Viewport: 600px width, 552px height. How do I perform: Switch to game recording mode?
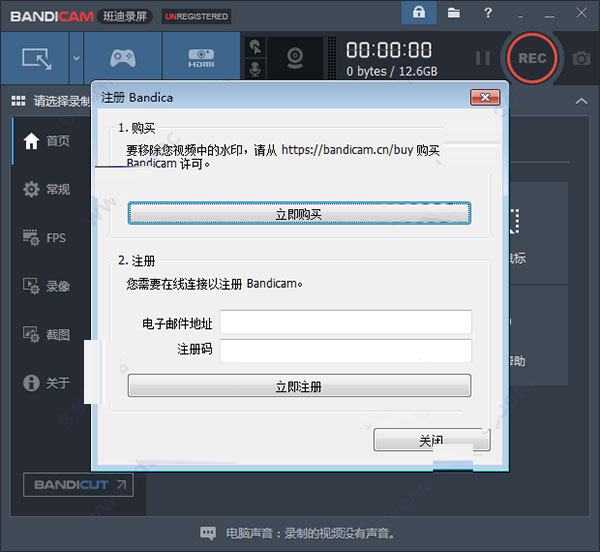pyautogui.click(x=123, y=58)
